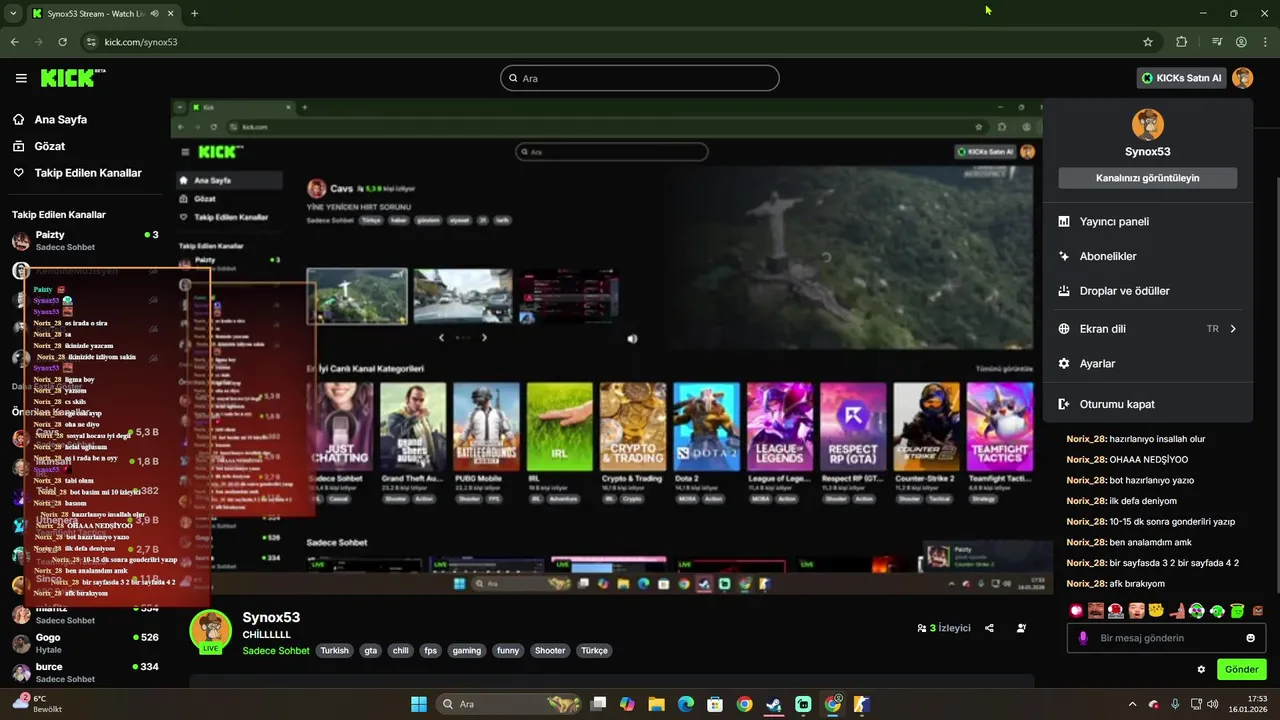This screenshot has height=720, width=1280.
Task: Click Norix_28 username in afk bırakıyom message
Action: (1087, 584)
